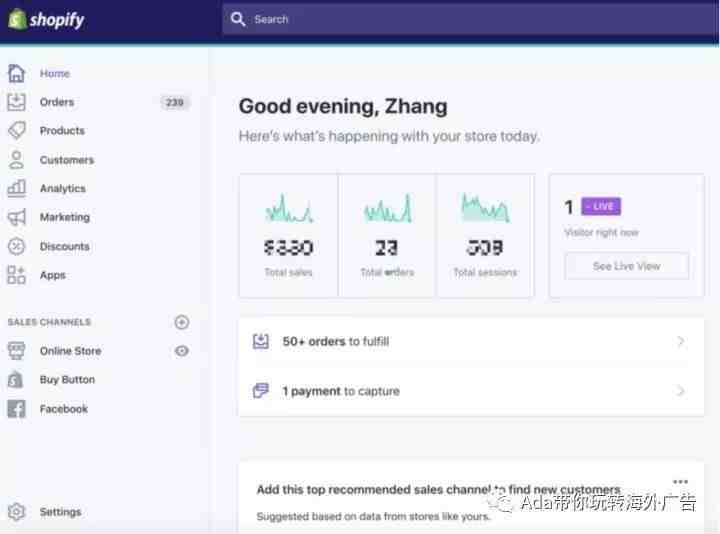Open the Home menu item
Image resolution: width=720 pixels, height=534 pixels.
pyautogui.click(x=55, y=73)
